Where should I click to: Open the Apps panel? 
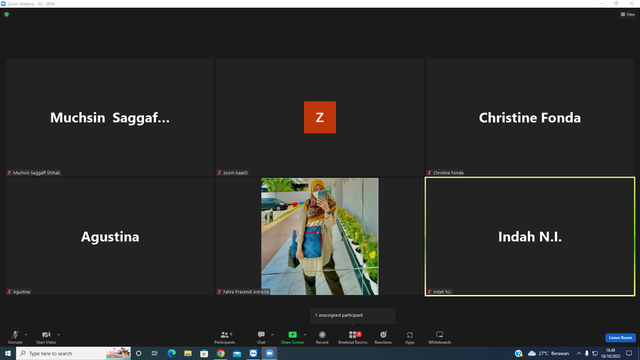[x=410, y=337]
